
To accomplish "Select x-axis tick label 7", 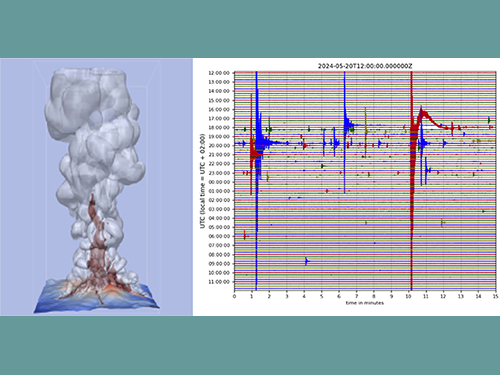I will [x=356, y=296].
